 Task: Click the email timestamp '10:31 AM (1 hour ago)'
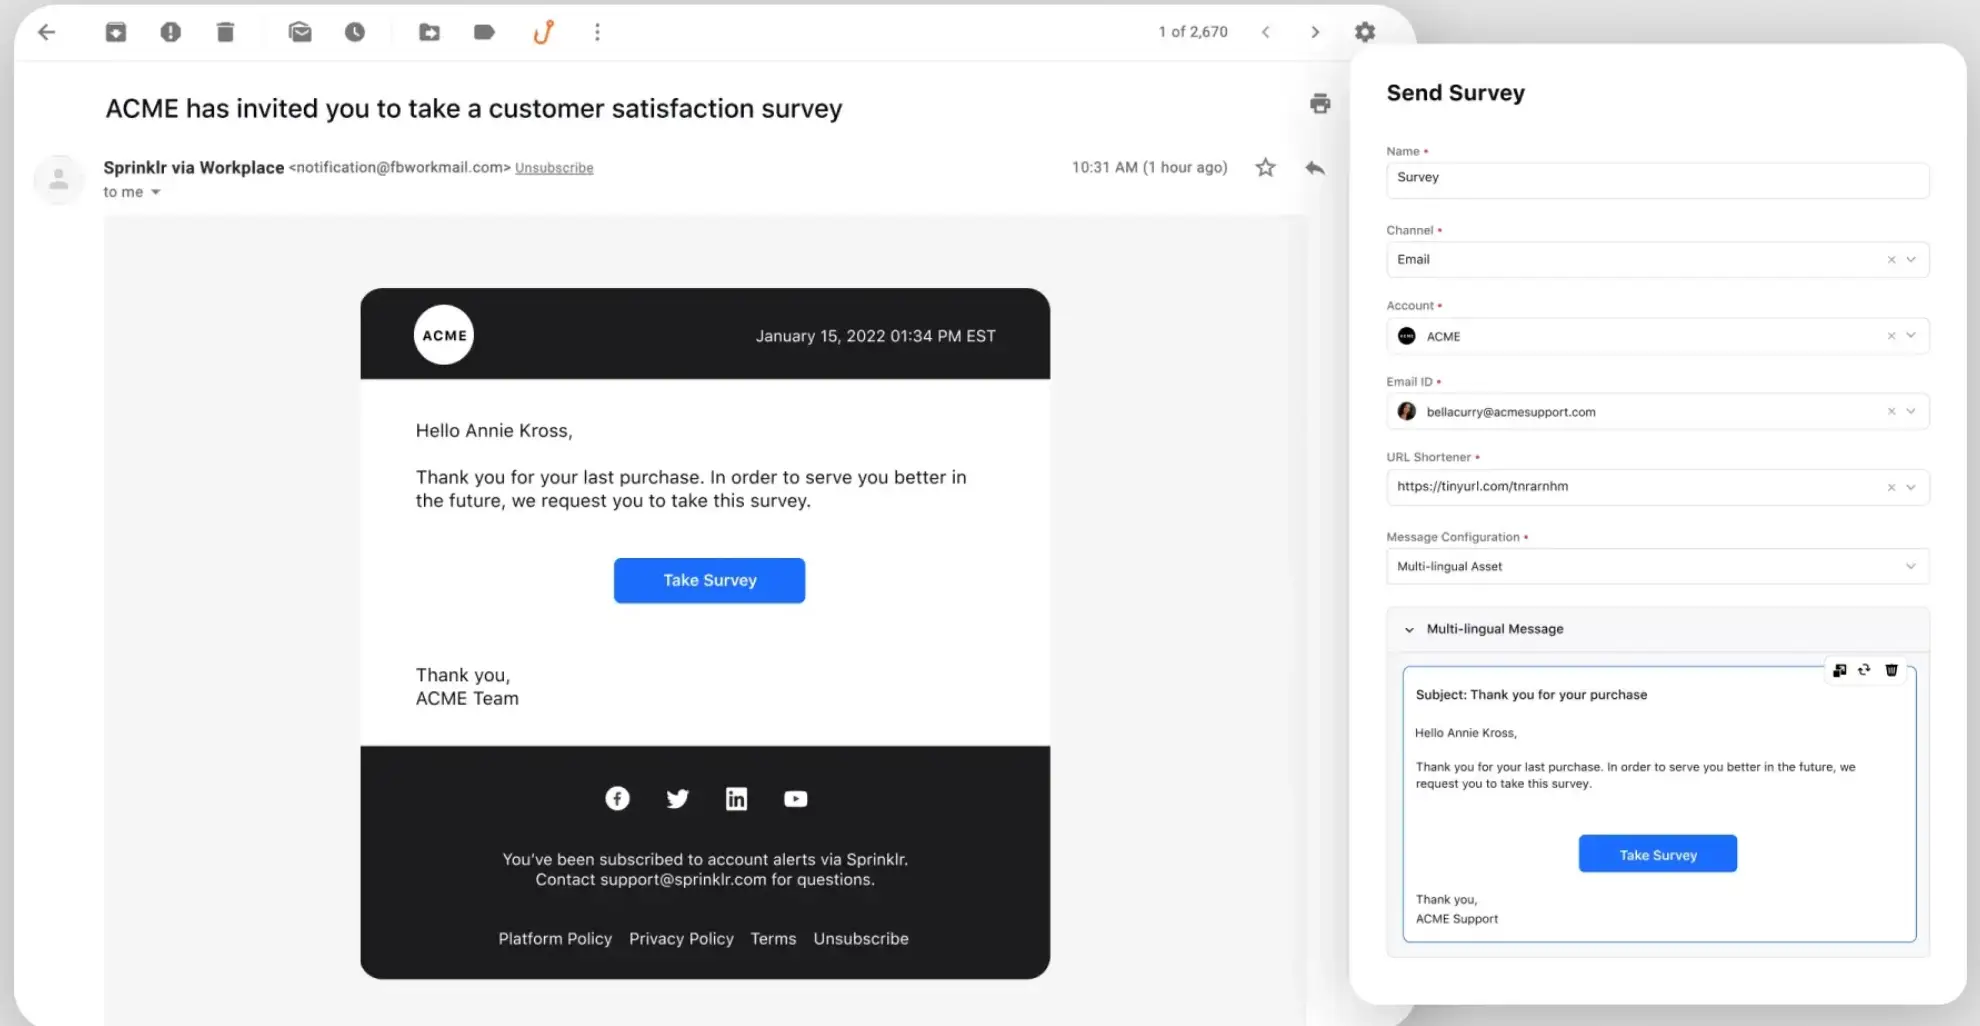[1149, 167]
